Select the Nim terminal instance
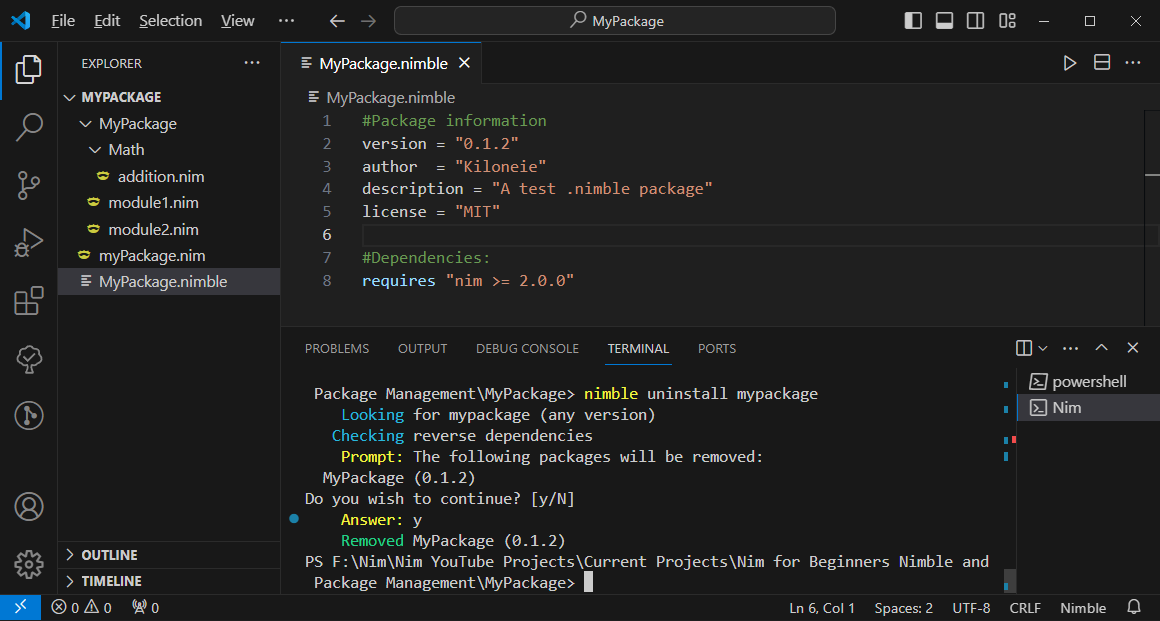 pos(1088,408)
